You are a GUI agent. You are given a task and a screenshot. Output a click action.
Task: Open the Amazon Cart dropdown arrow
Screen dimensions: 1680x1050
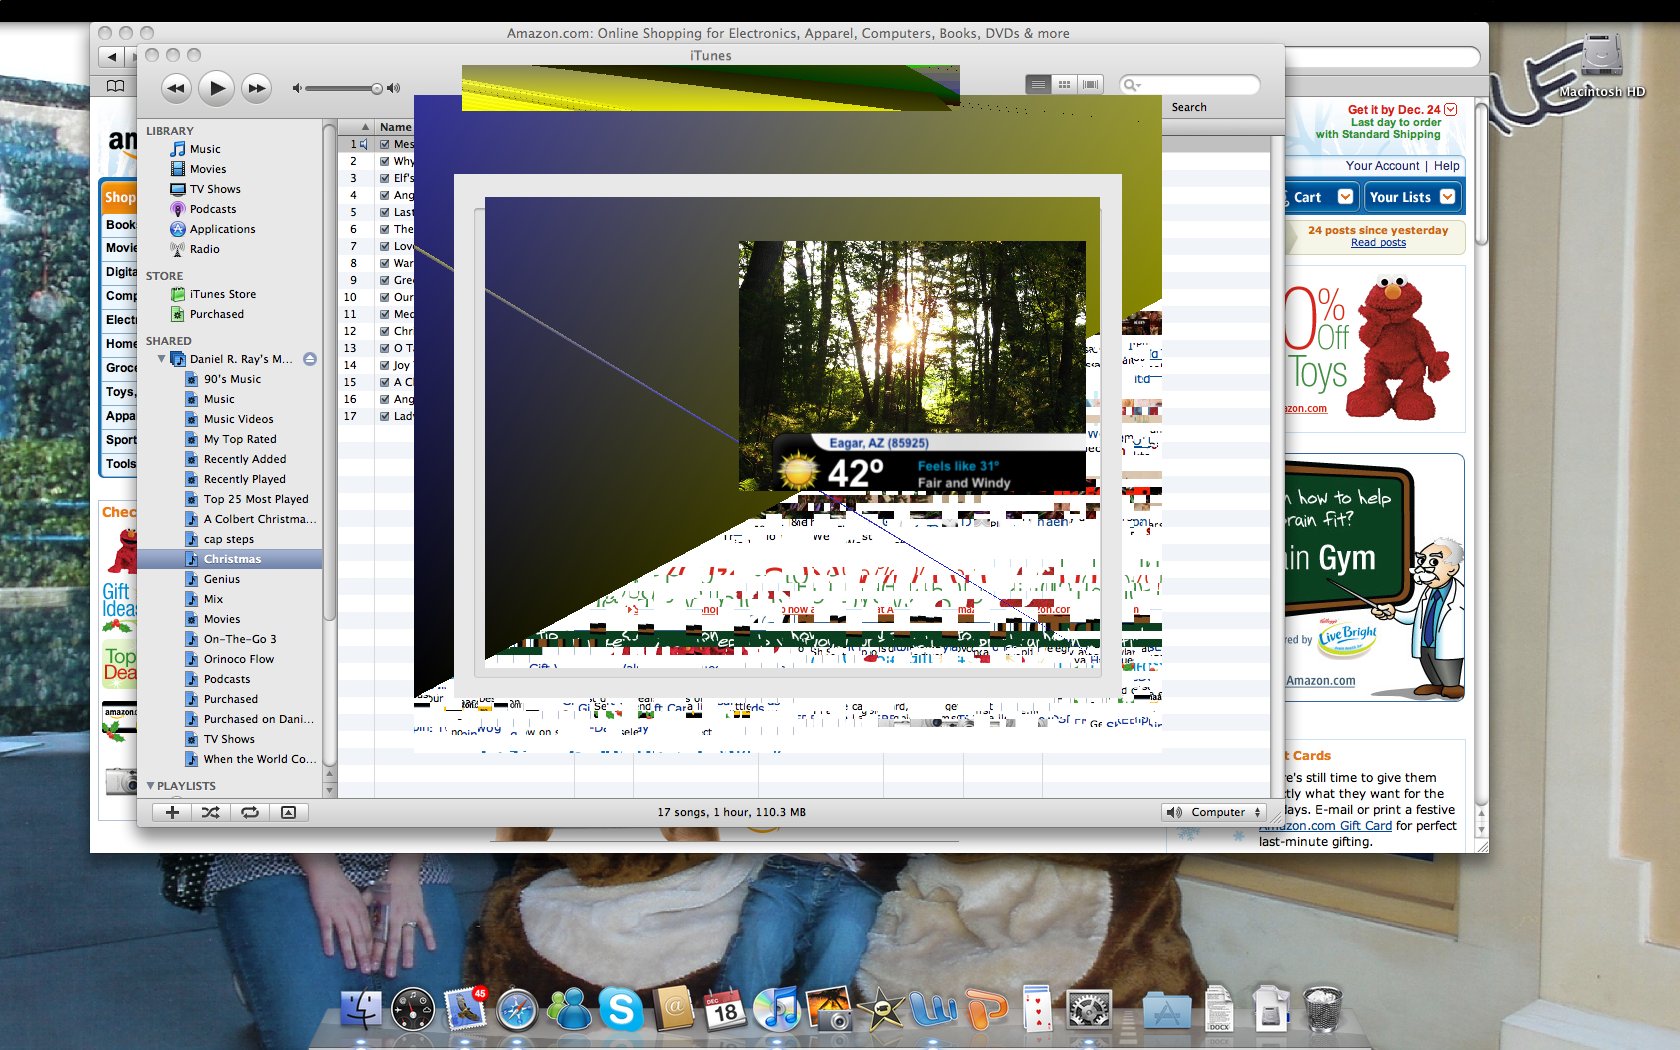[x=1345, y=197]
